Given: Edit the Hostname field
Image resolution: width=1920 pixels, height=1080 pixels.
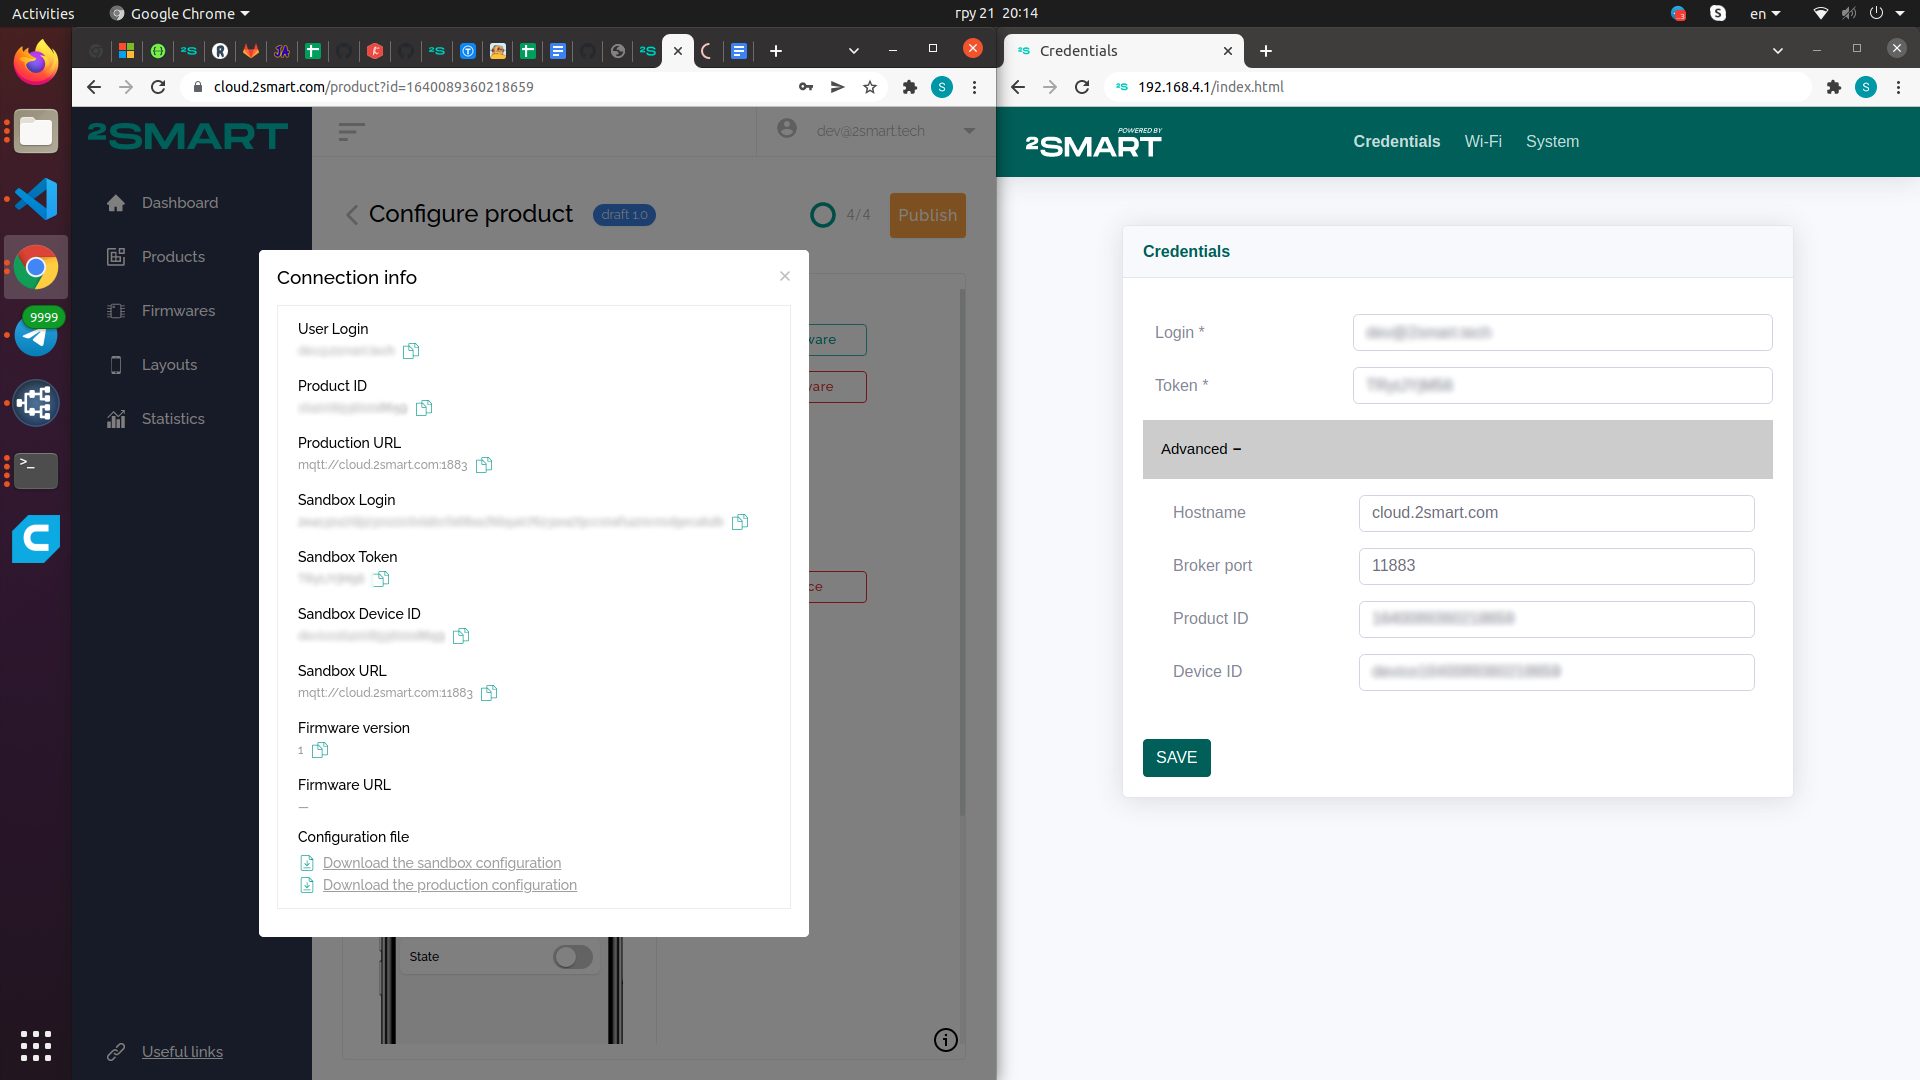Looking at the screenshot, I should [x=1556, y=513].
